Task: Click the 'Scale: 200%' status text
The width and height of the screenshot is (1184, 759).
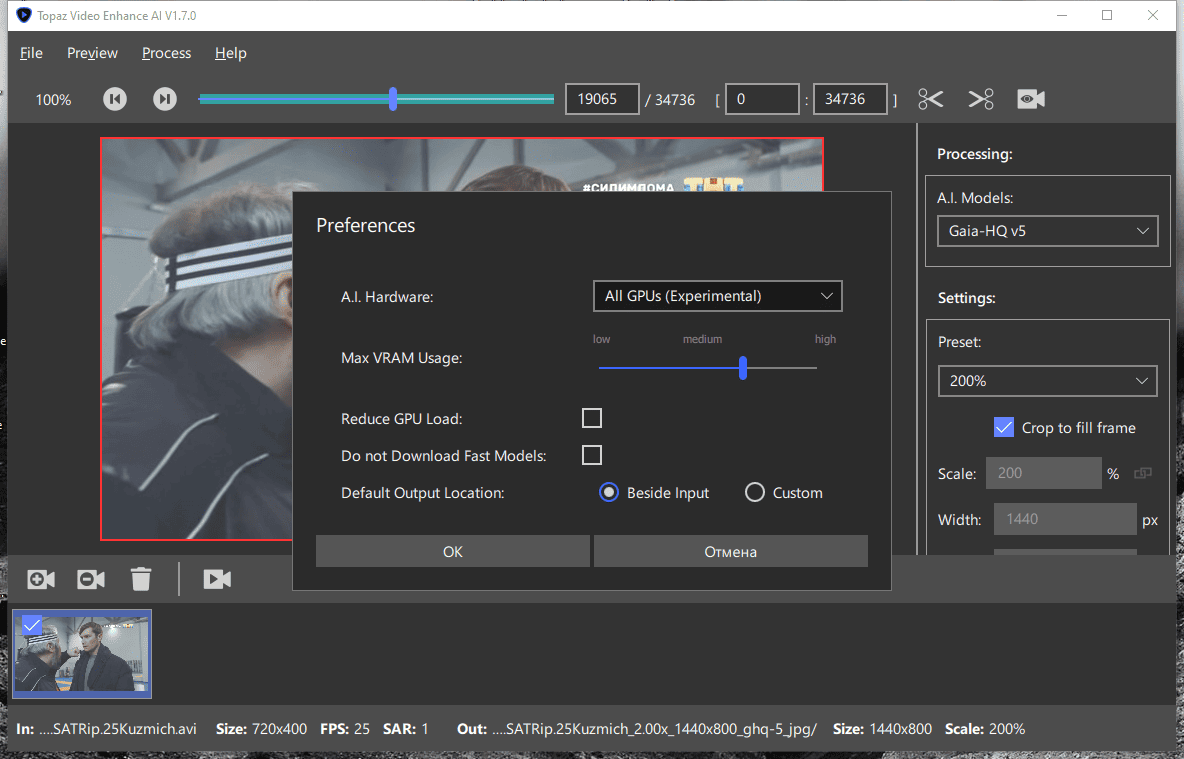Action: pos(985,729)
